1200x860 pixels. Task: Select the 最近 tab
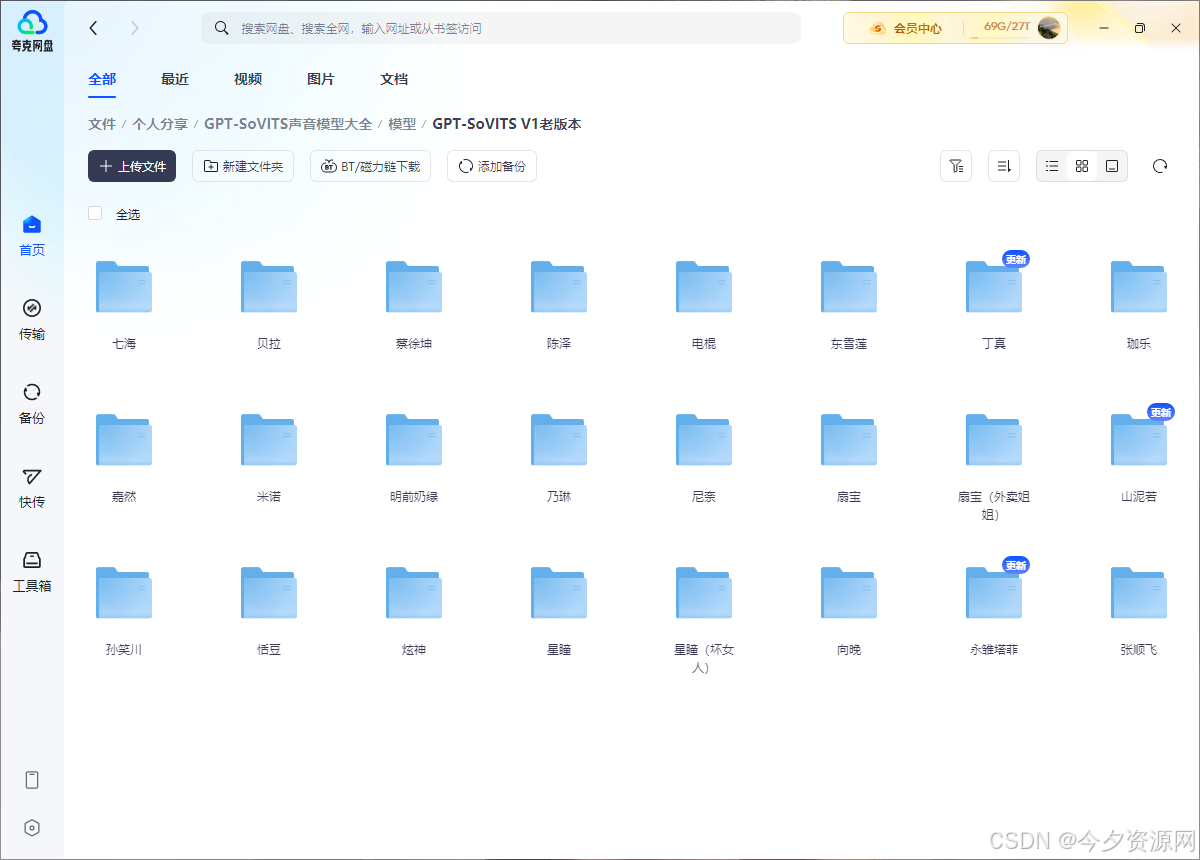175,79
